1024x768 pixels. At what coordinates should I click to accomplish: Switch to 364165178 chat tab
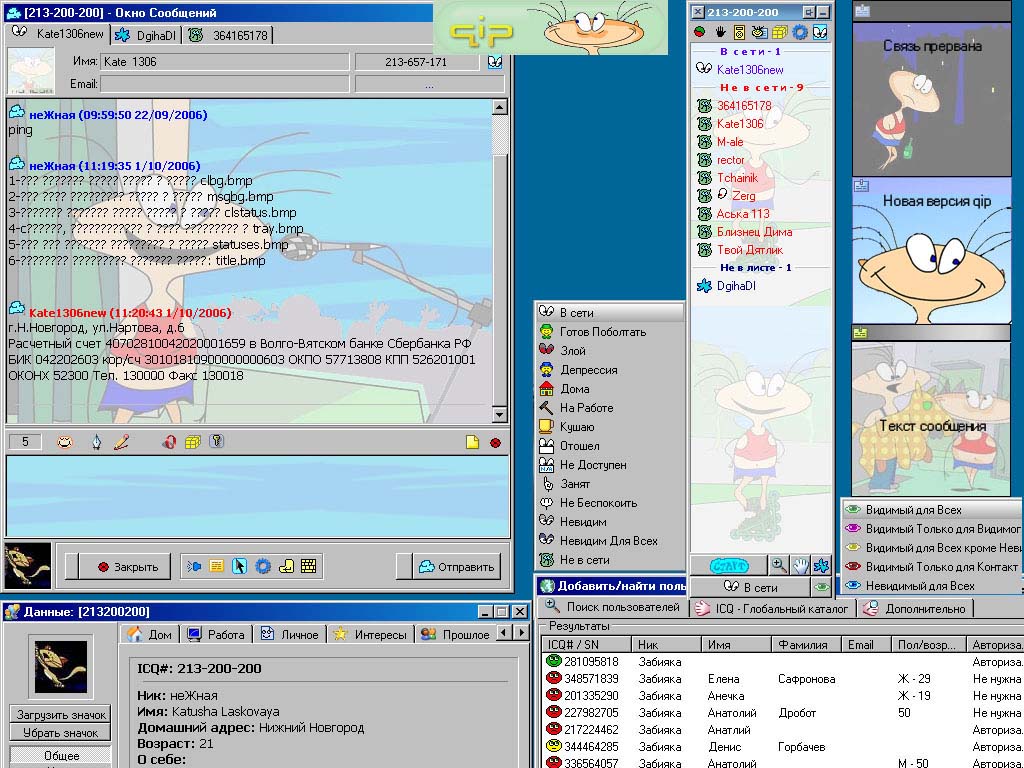pos(228,36)
